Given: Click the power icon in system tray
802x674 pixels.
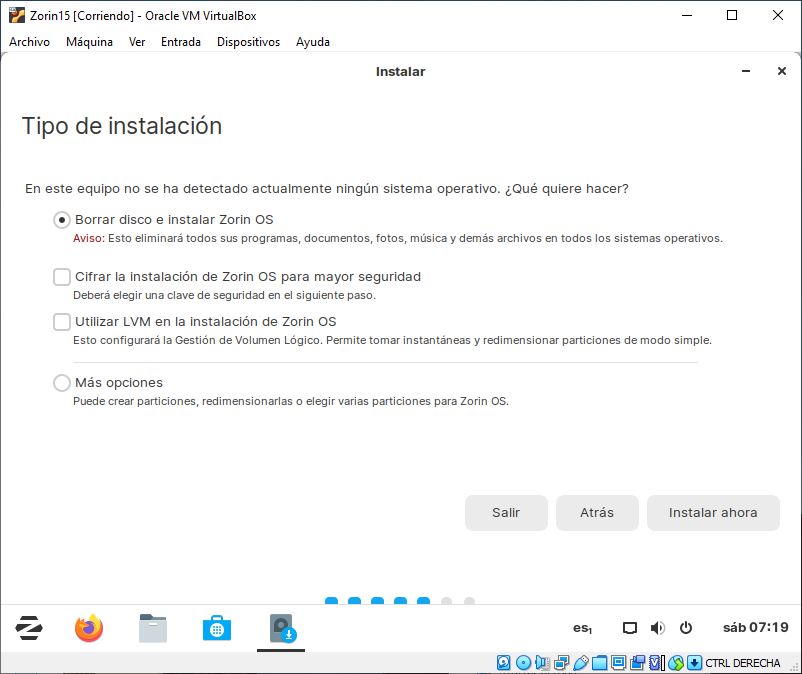Looking at the screenshot, I should pyautogui.click(x=686, y=628).
